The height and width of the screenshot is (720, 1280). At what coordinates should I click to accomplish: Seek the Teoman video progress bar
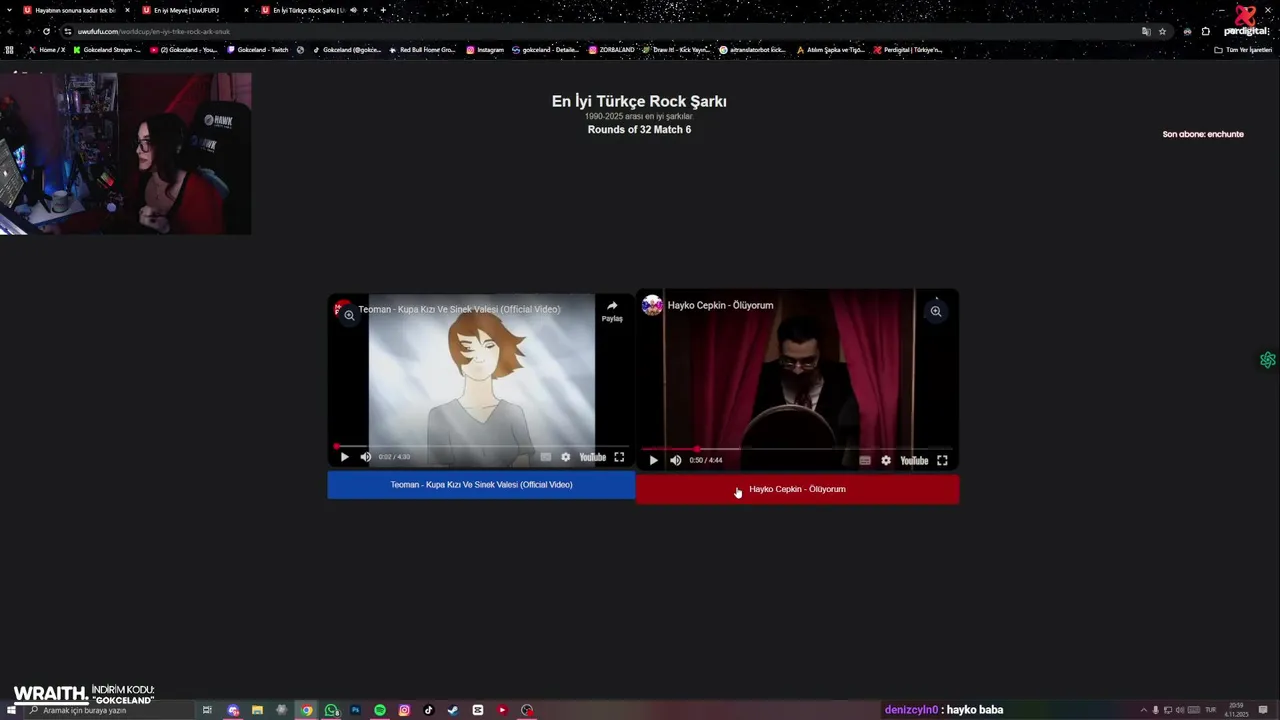481,446
